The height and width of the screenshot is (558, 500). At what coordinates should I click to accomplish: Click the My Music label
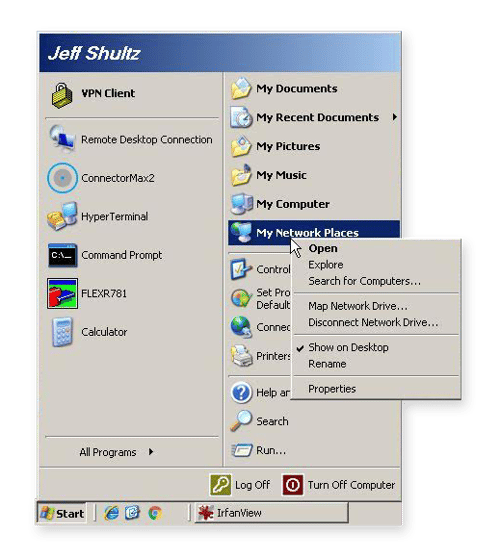(x=281, y=175)
